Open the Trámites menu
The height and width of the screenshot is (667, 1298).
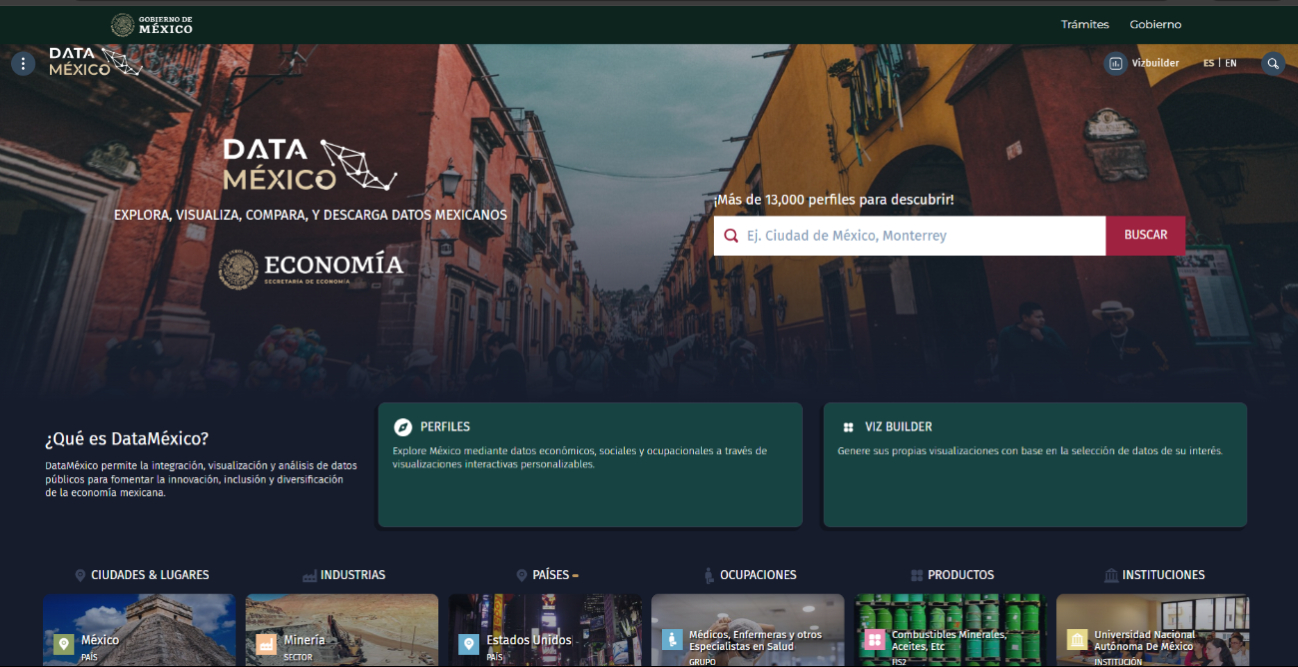coord(1085,24)
